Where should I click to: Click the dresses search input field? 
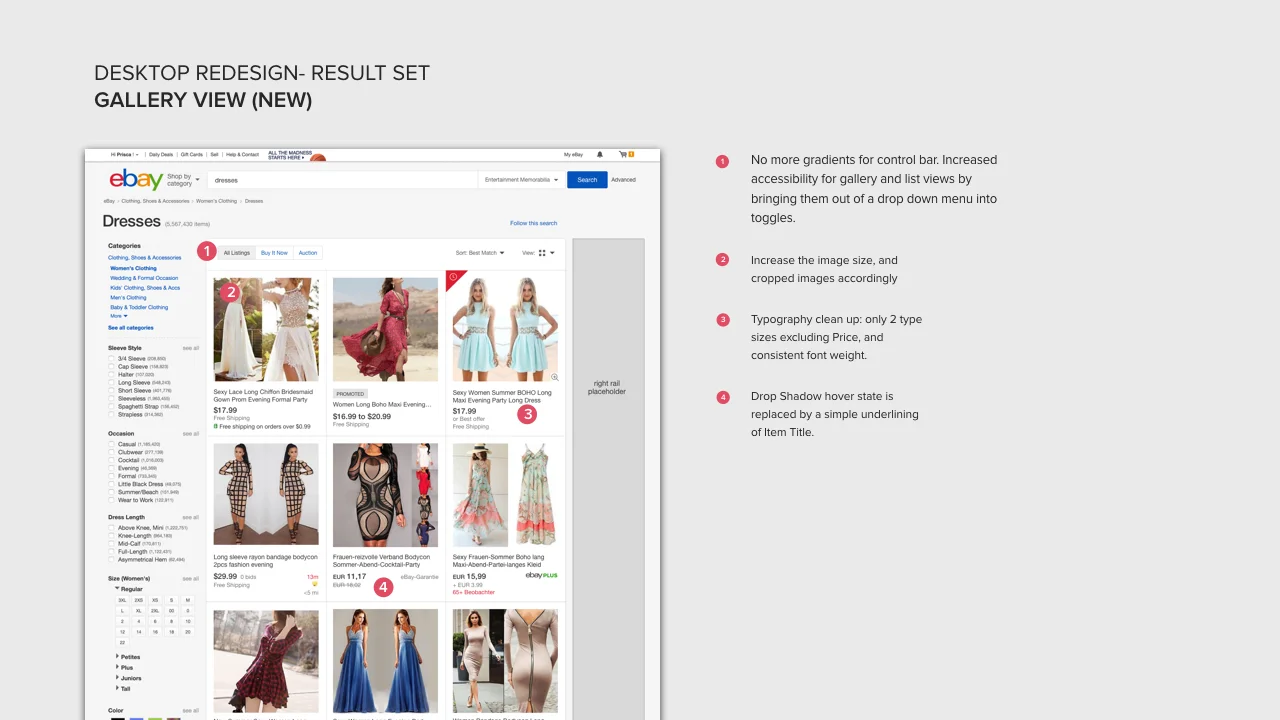coord(342,180)
